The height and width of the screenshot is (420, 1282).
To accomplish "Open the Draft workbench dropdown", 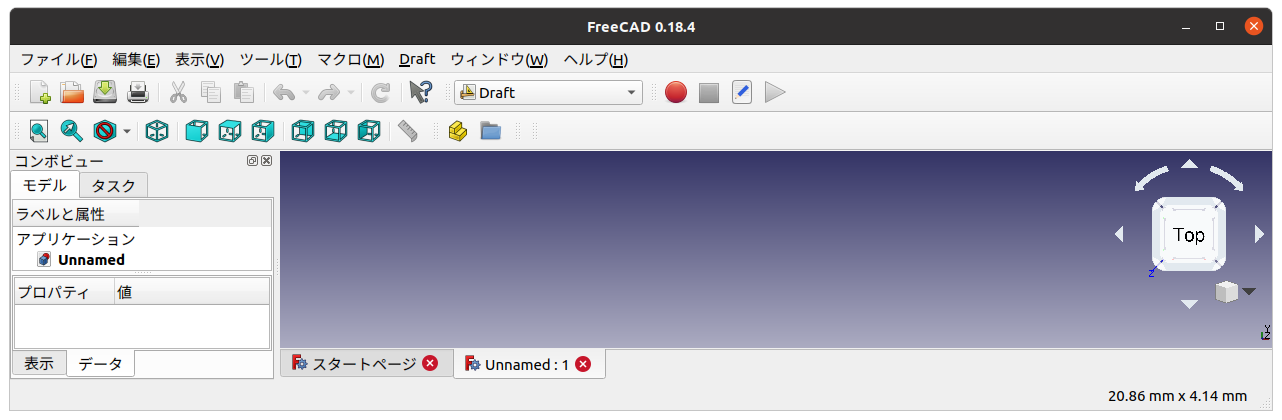I will [x=548, y=93].
